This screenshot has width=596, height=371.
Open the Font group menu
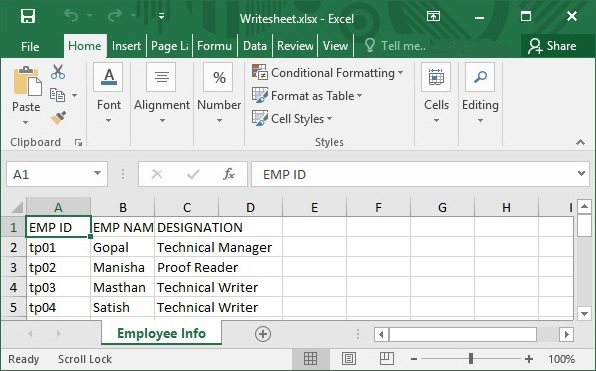pos(109,94)
